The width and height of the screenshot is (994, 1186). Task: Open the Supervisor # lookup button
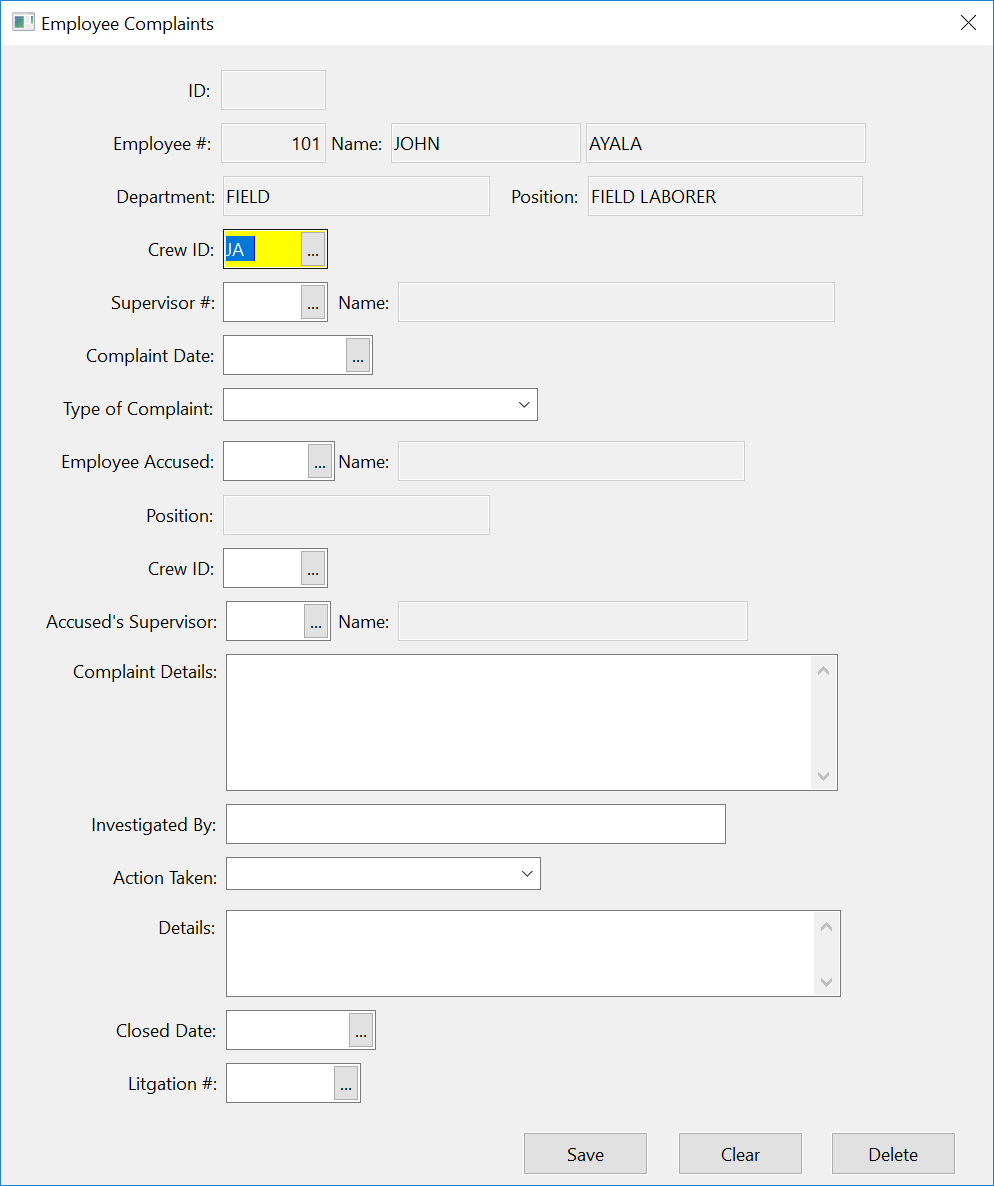[313, 303]
